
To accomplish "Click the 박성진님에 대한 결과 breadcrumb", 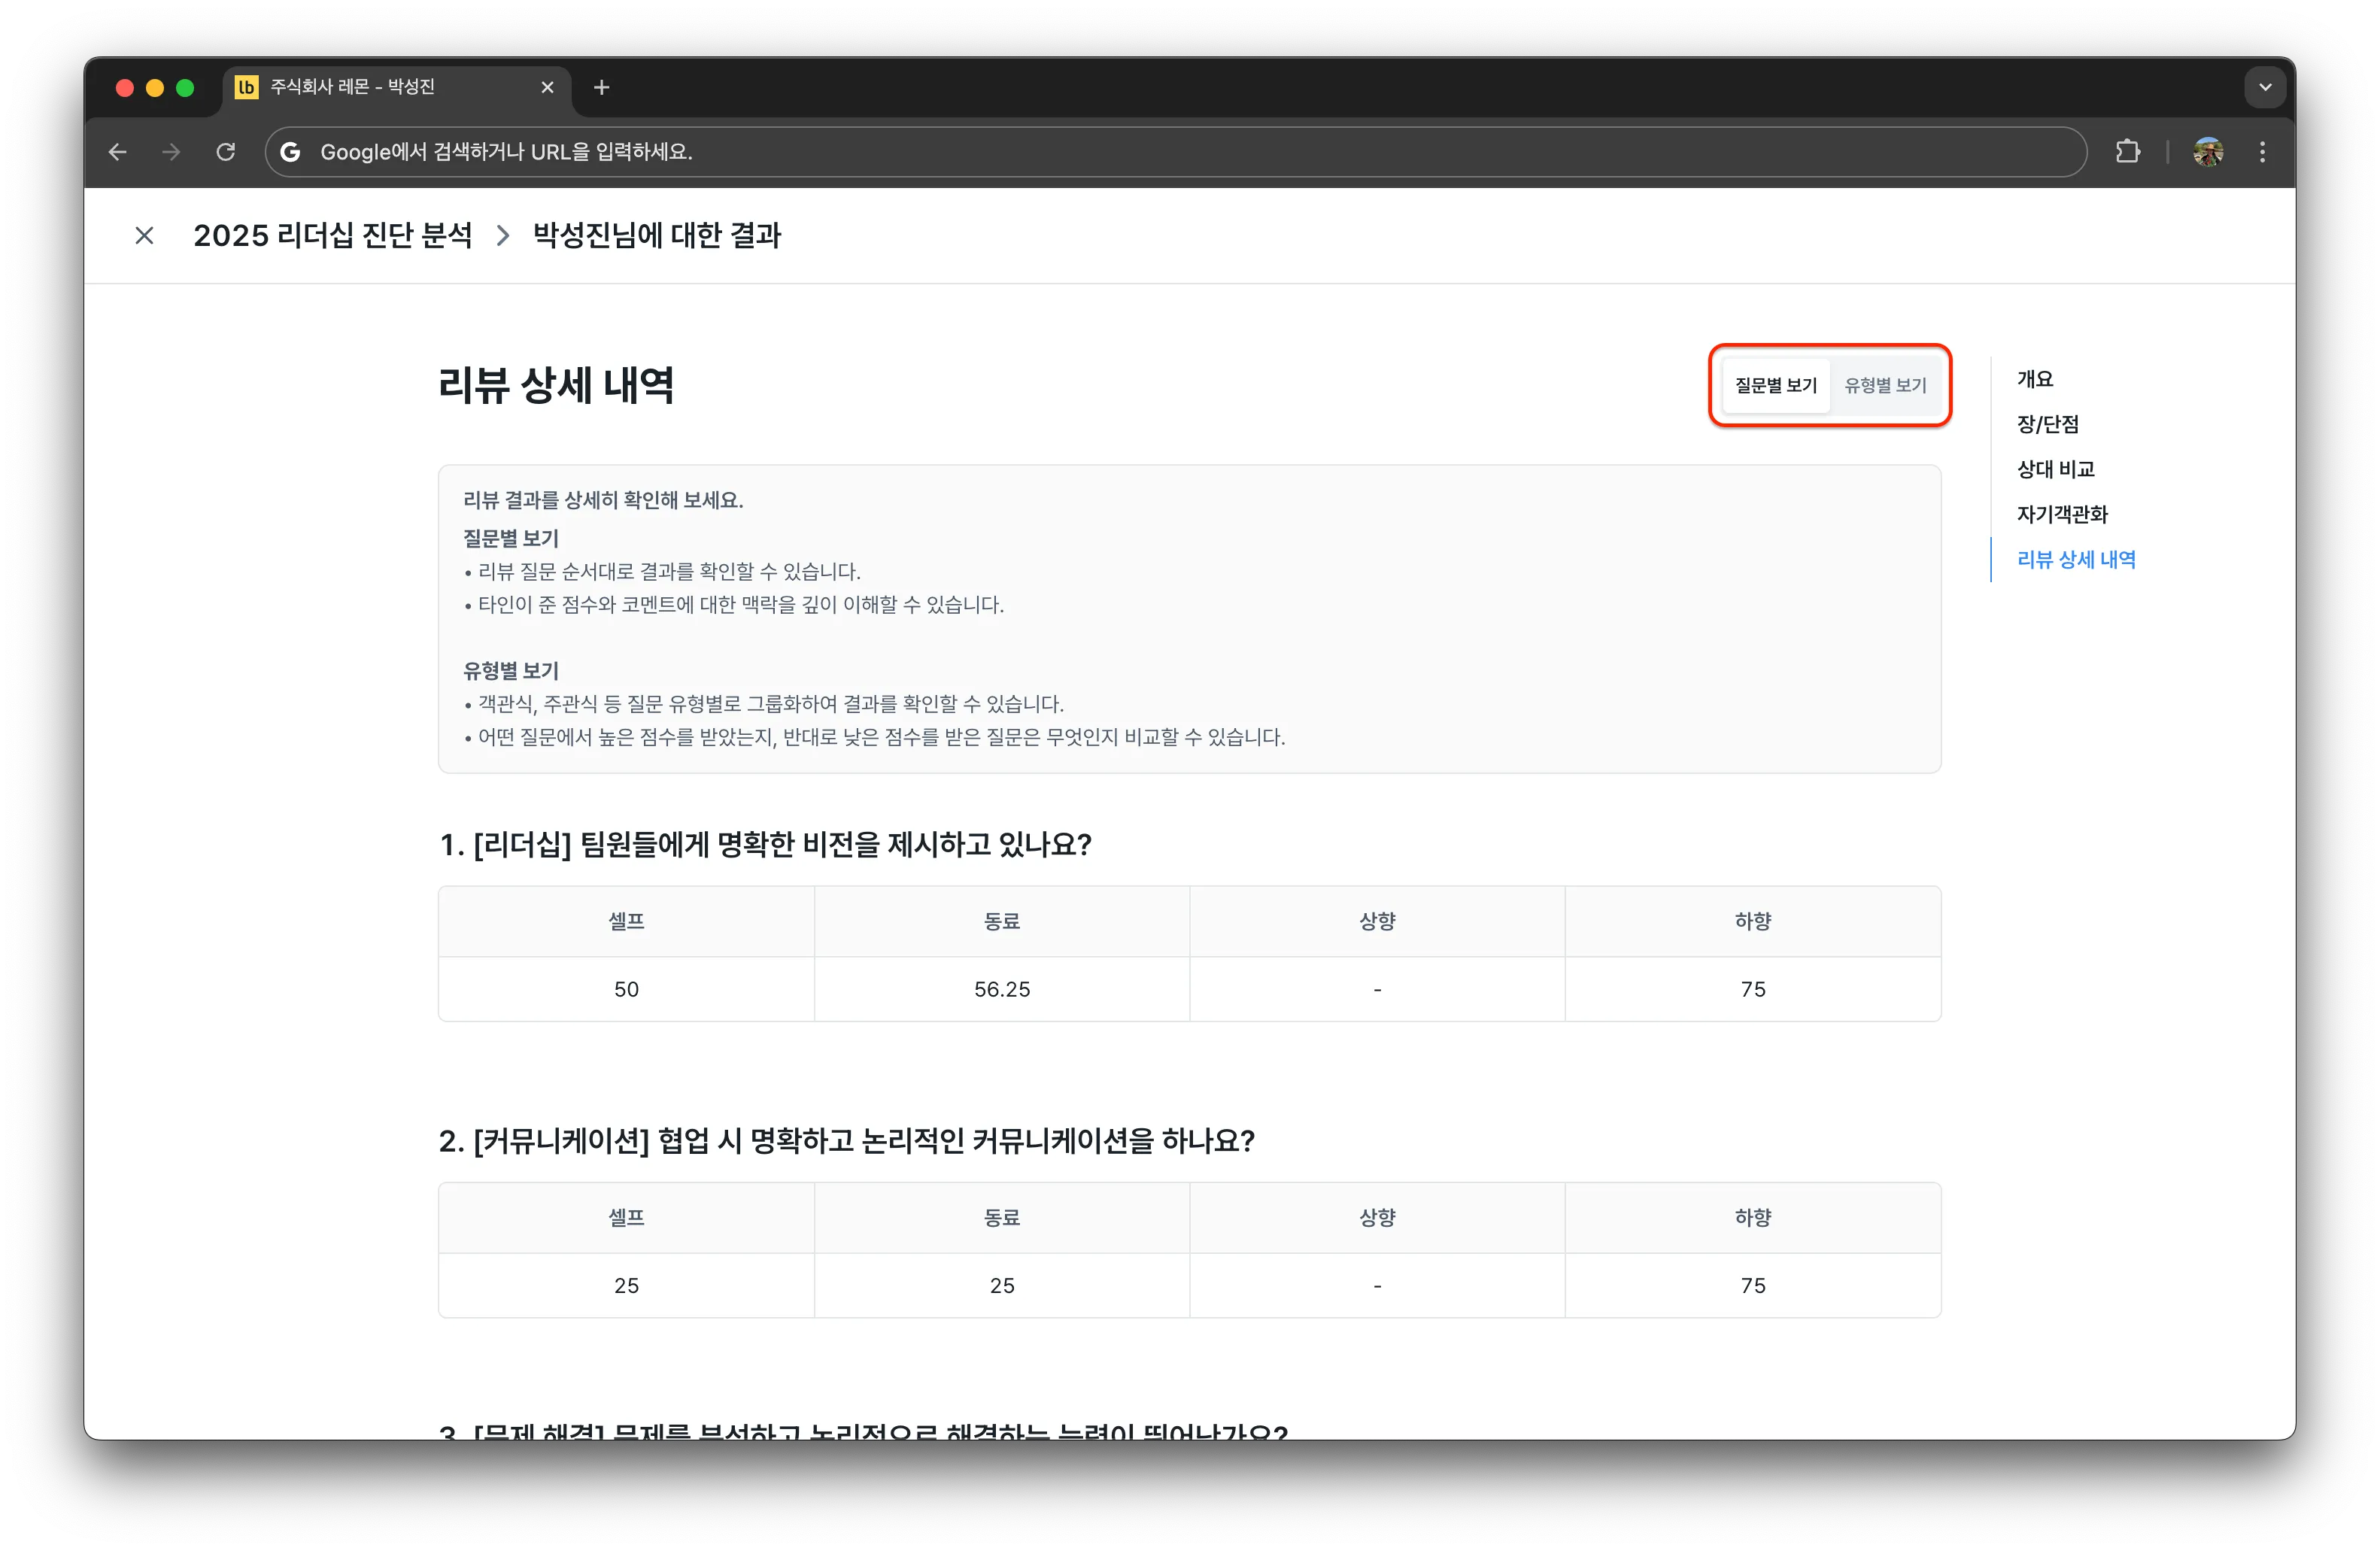I will (657, 236).
